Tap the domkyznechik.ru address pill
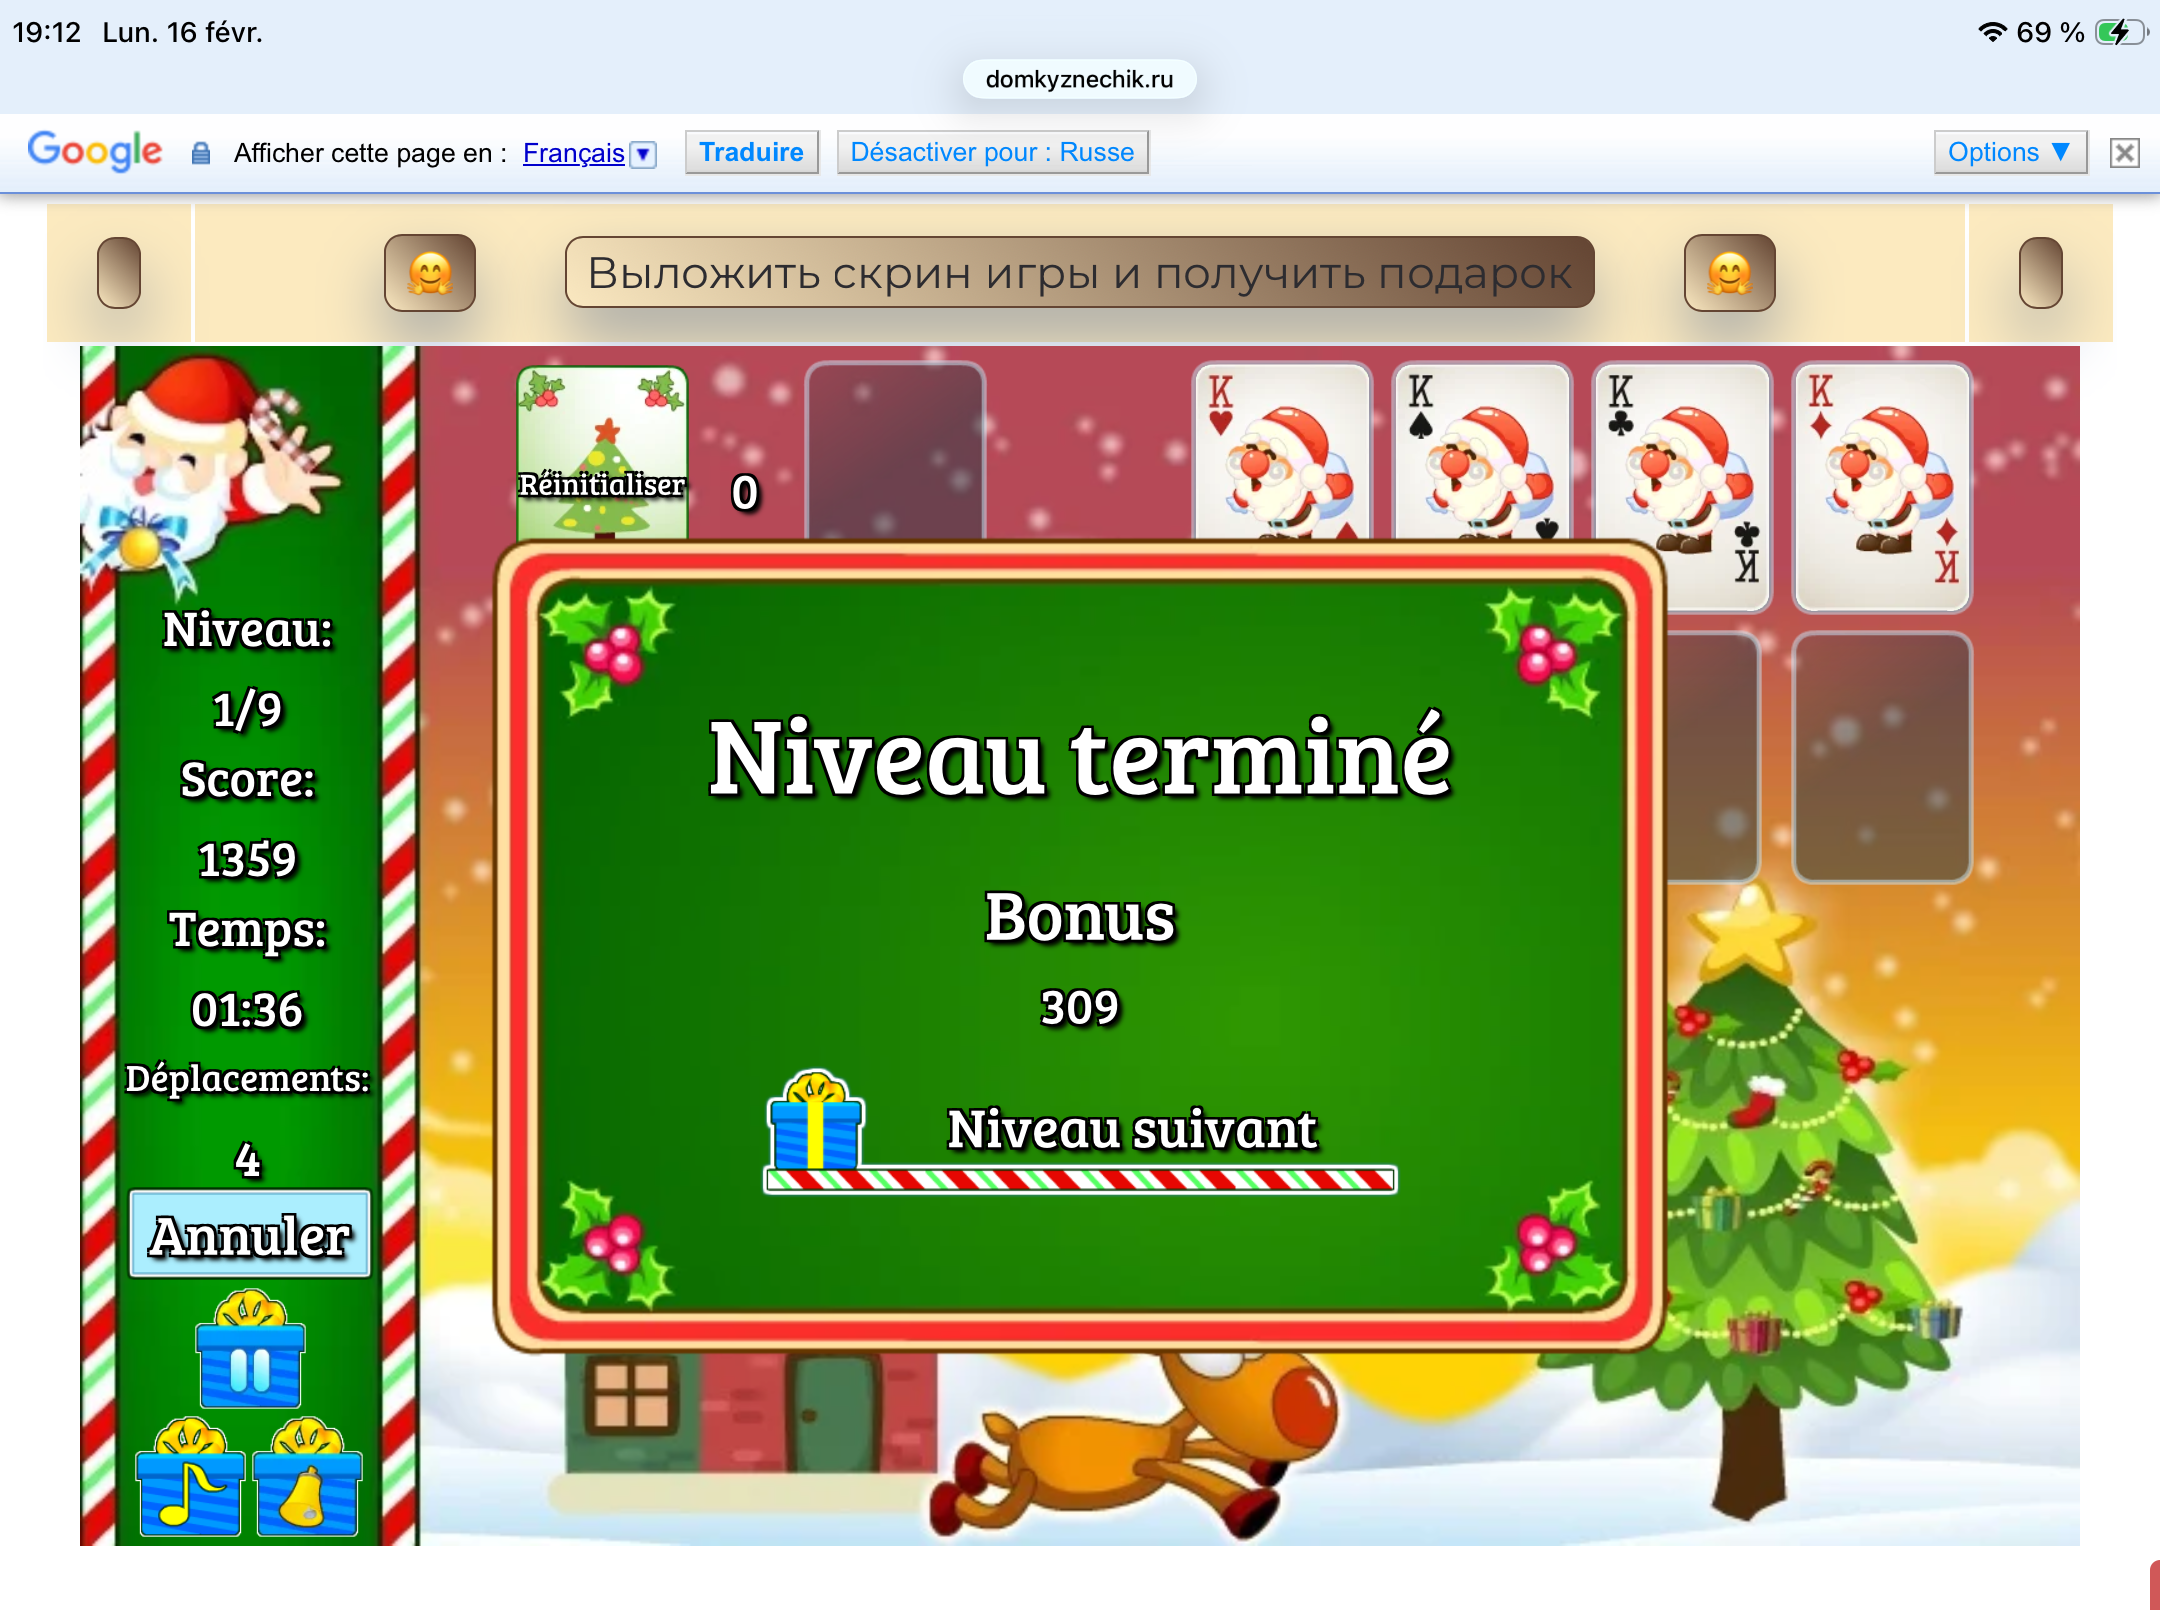The image size is (2160, 1620). (1079, 79)
